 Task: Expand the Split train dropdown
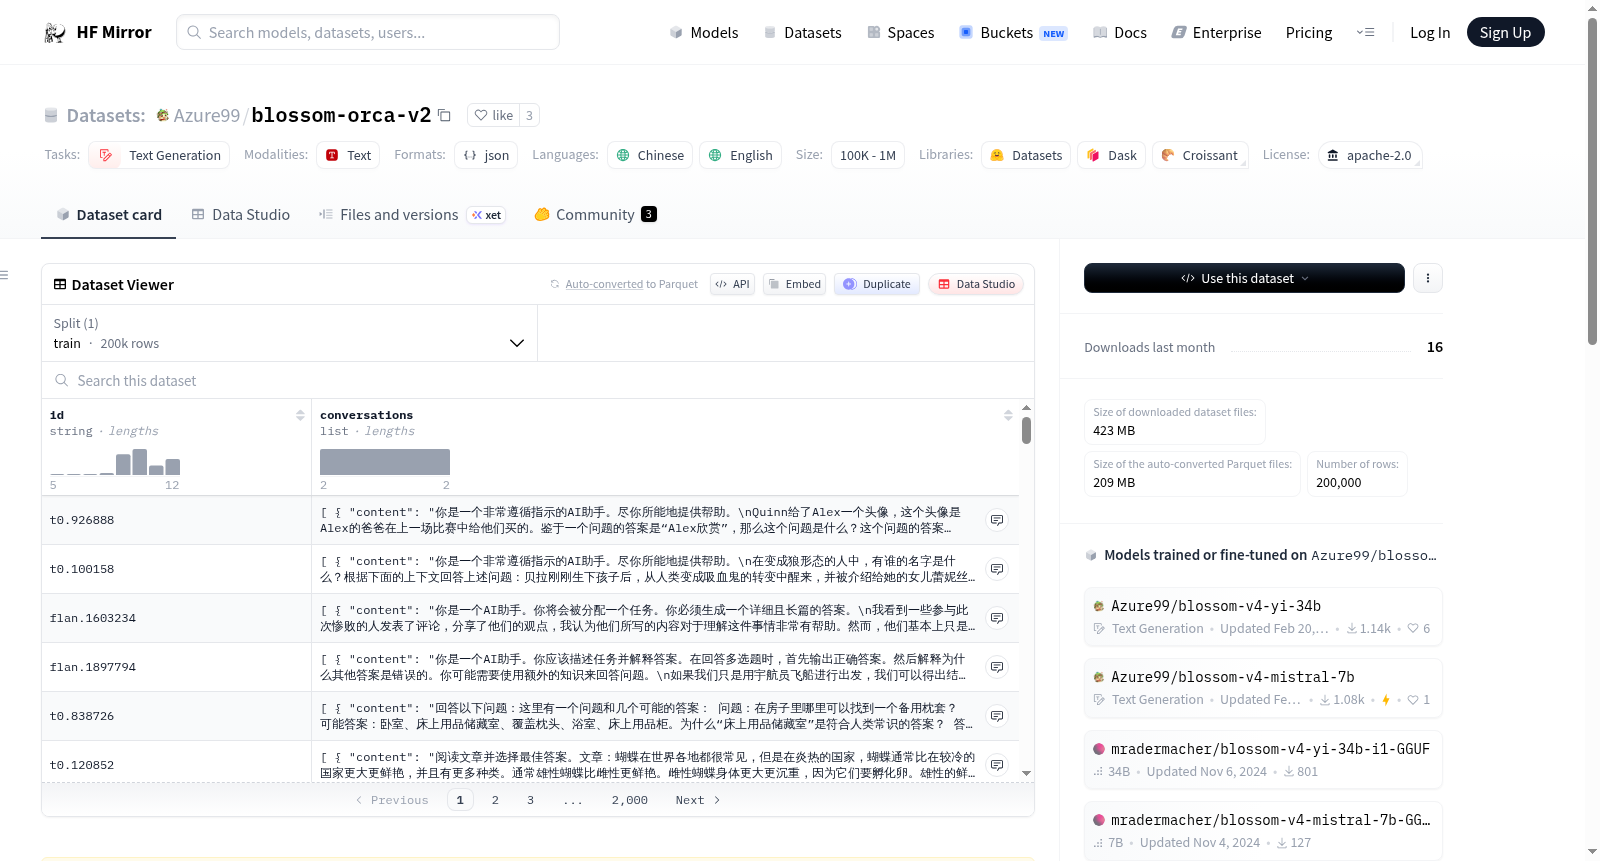(x=289, y=333)
